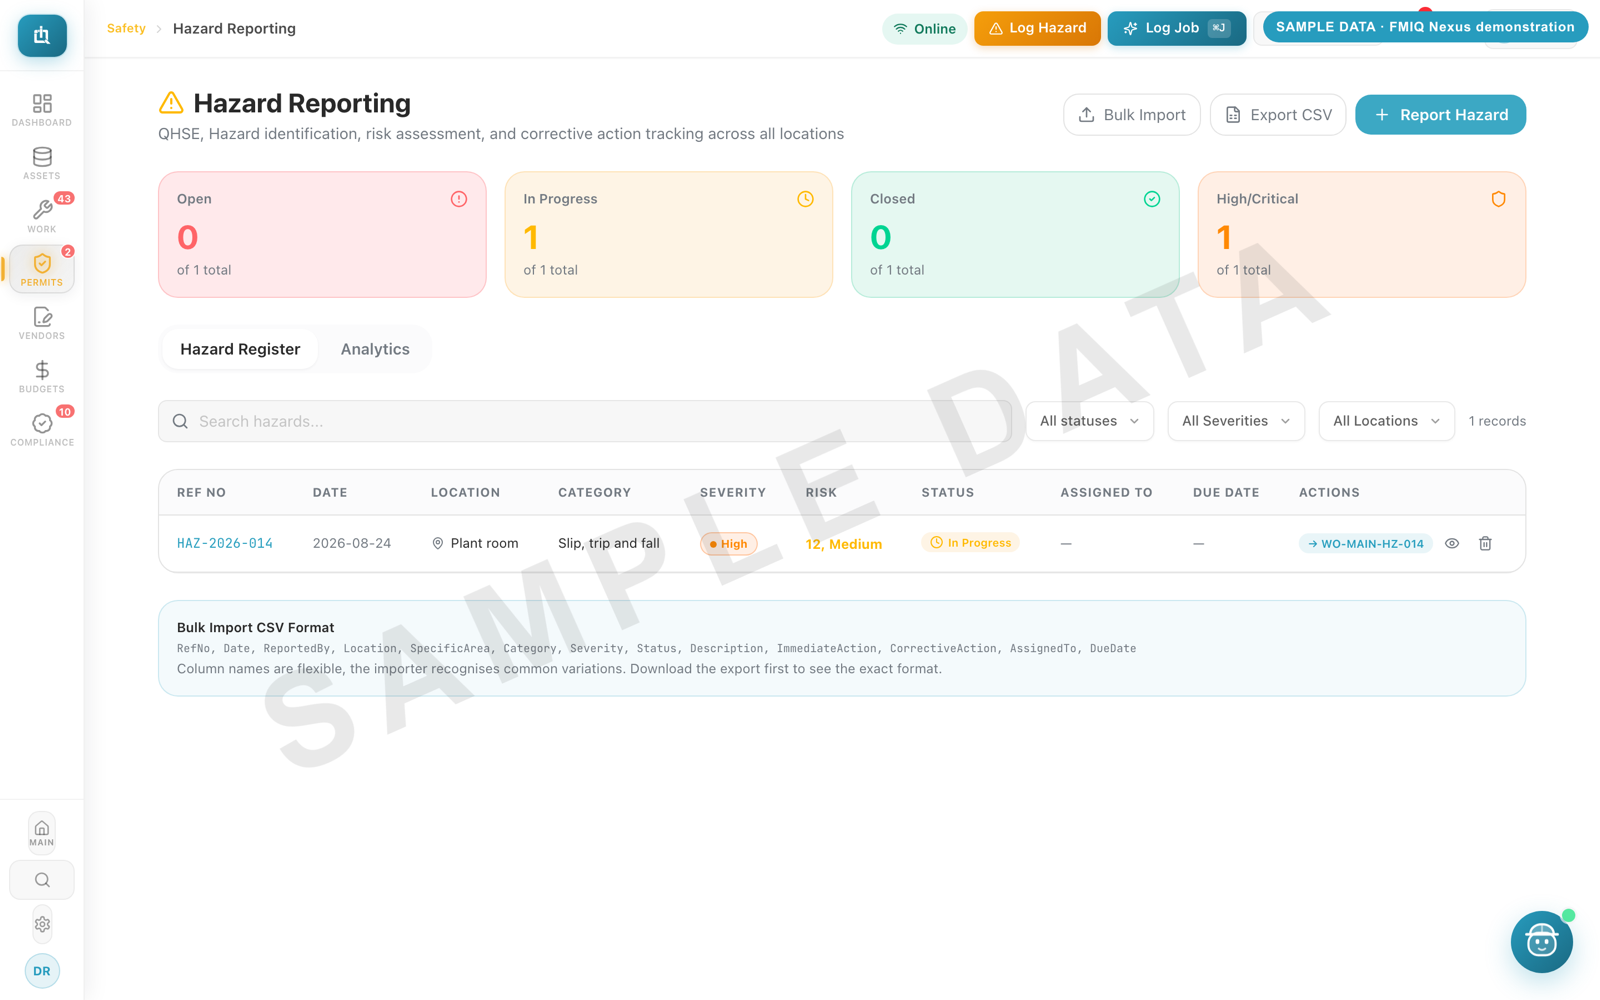Click the '12, Medium' risk value
The image size is (1600, 1000).
[x=844, y=544]
